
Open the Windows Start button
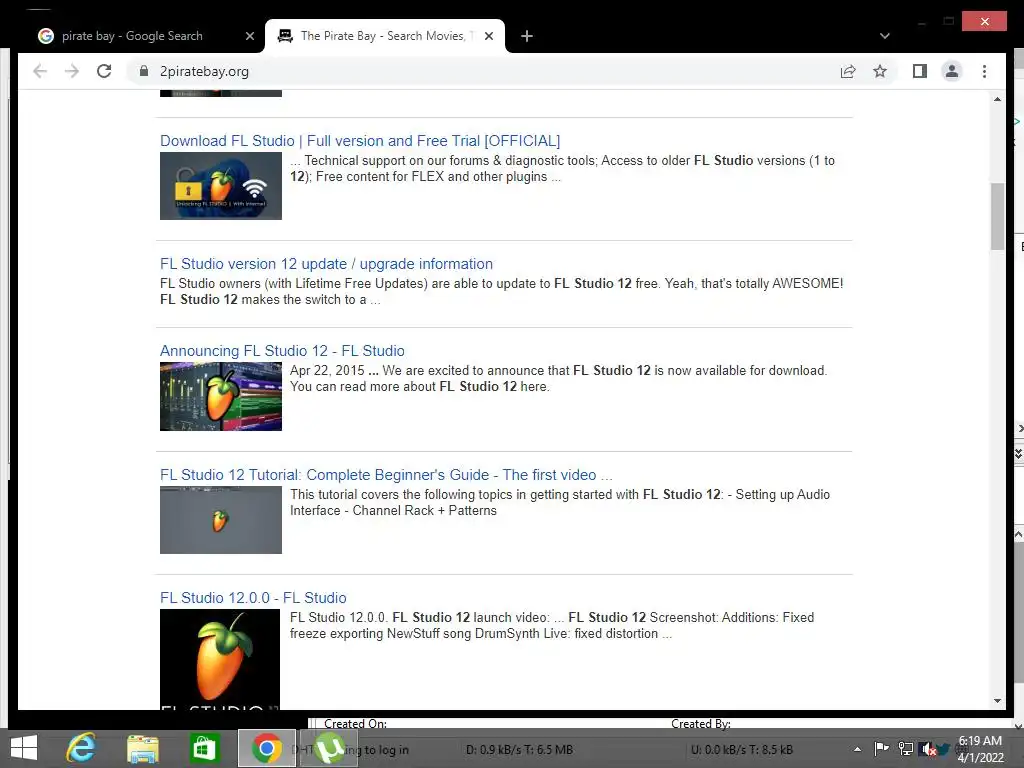[24, 748]
